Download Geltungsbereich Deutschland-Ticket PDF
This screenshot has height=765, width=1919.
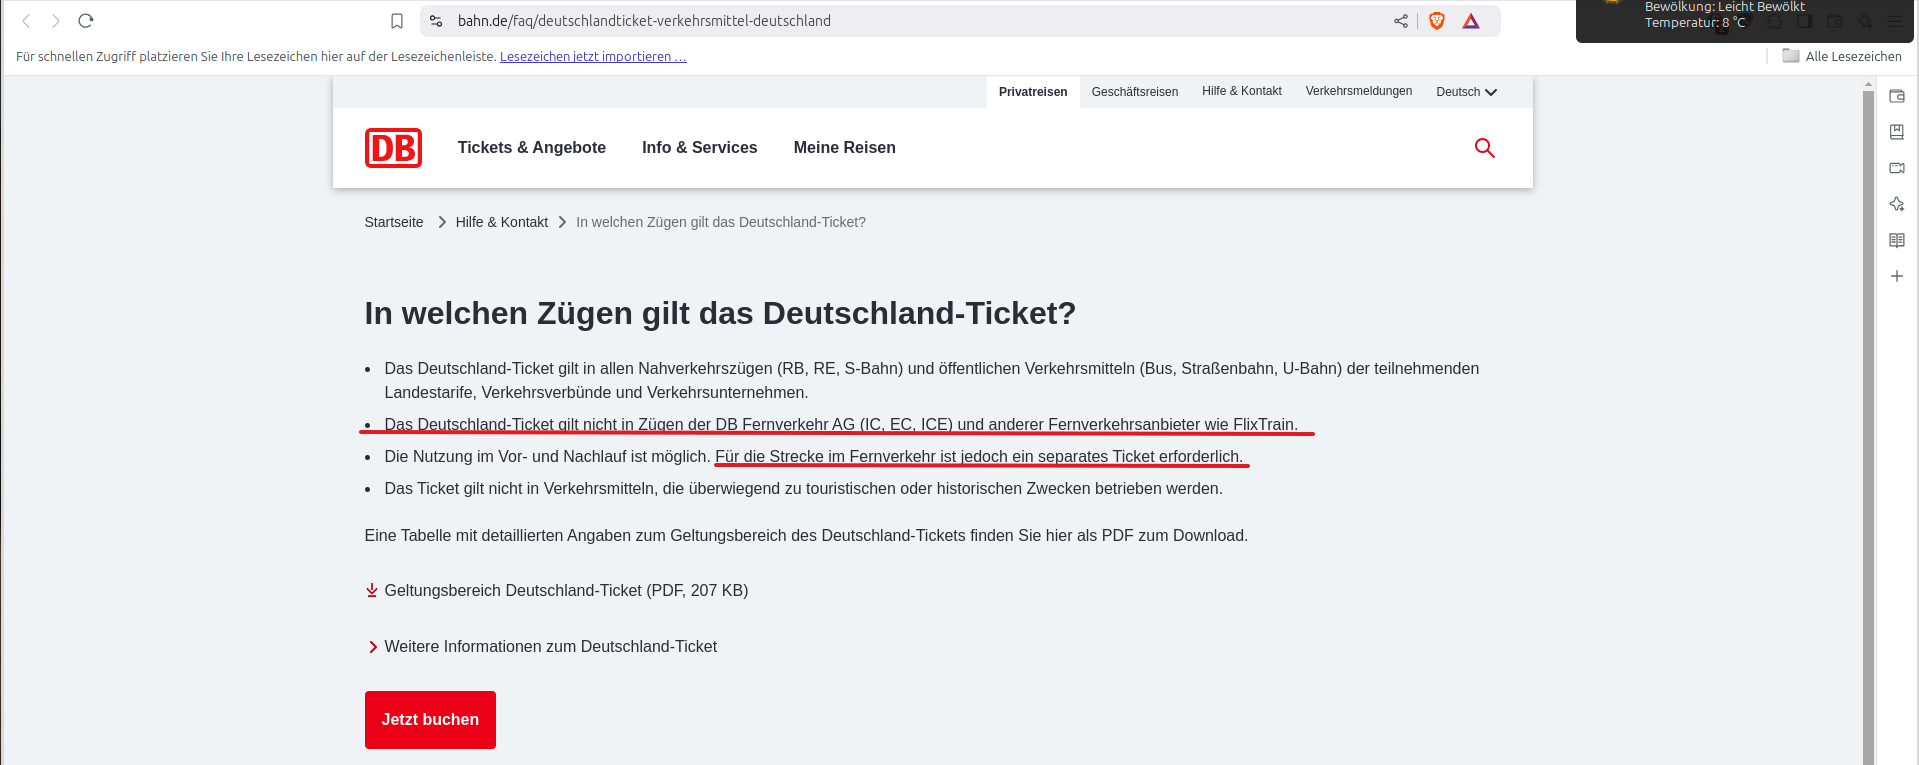coord(566,591)
